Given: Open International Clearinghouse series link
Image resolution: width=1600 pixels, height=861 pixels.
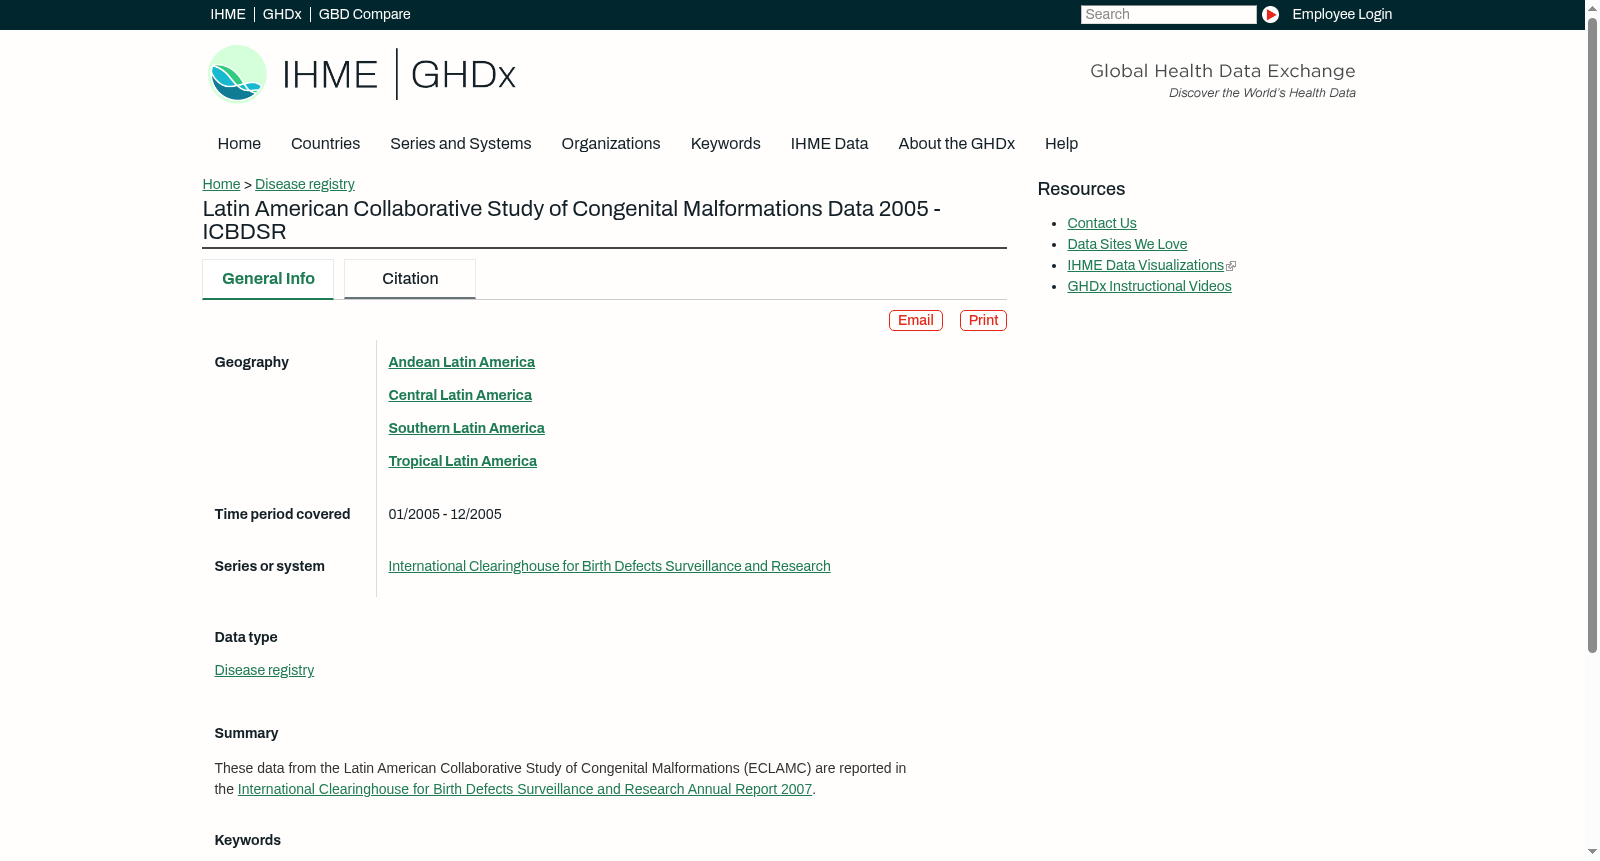Looking at the screenshot, I should coord(610,566).
